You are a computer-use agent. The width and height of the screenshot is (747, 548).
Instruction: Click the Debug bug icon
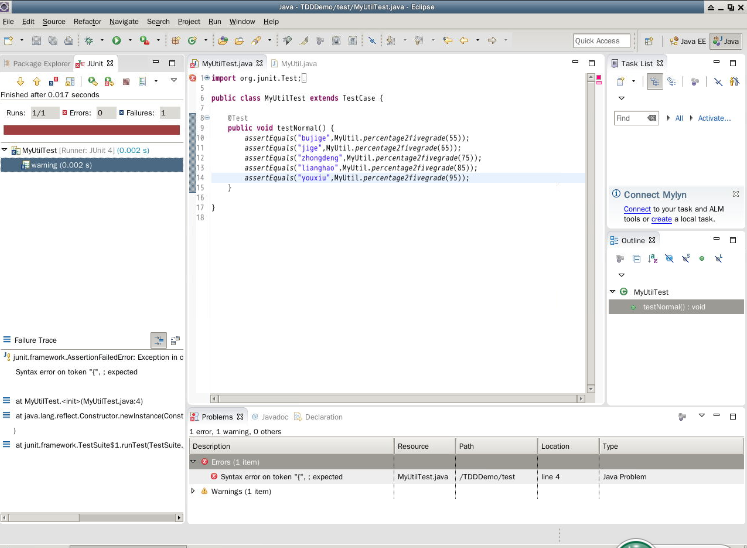point(89,41)
